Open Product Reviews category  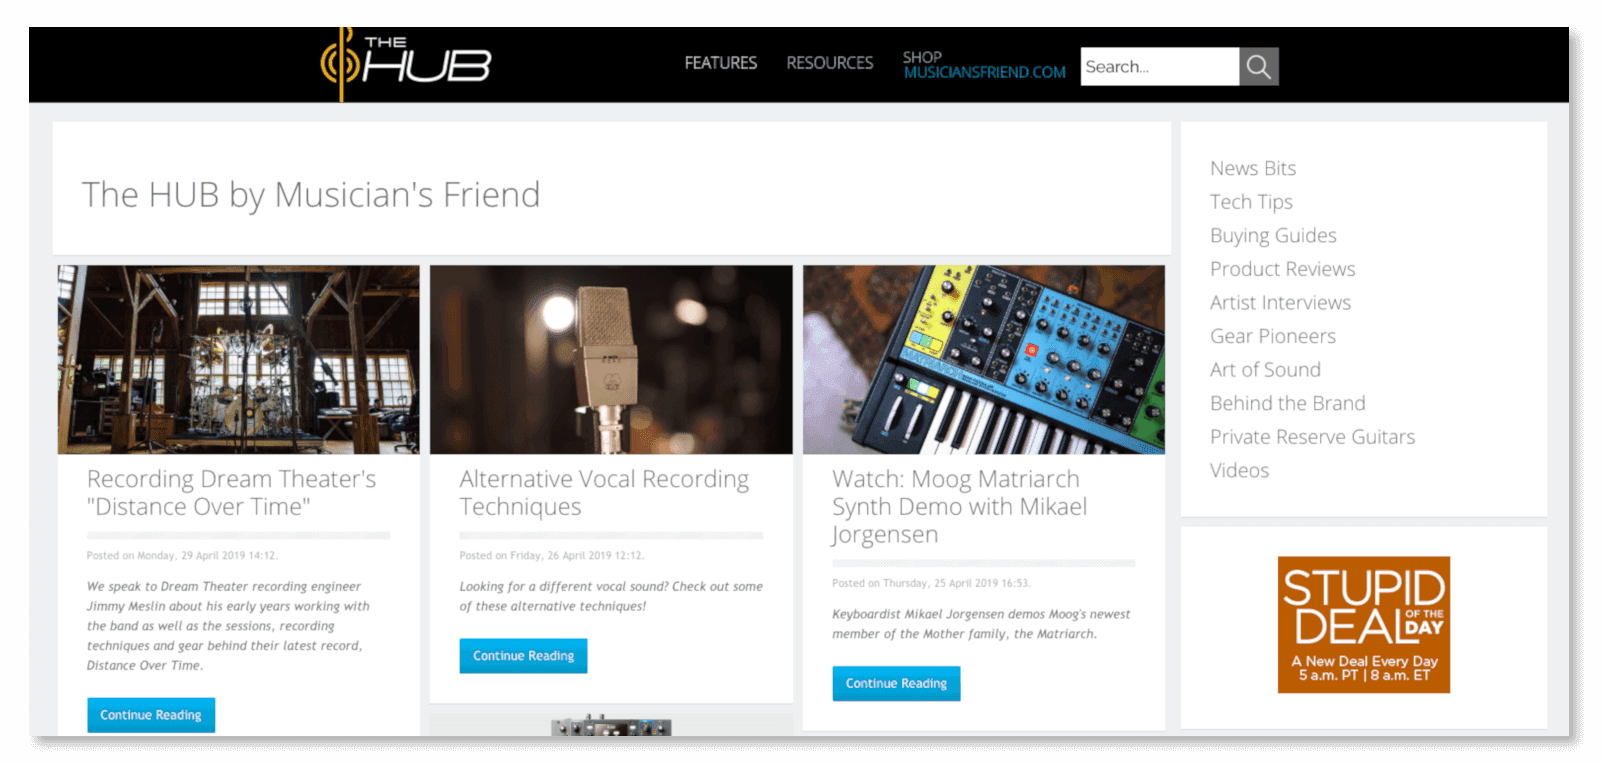tap(1282, 269)
